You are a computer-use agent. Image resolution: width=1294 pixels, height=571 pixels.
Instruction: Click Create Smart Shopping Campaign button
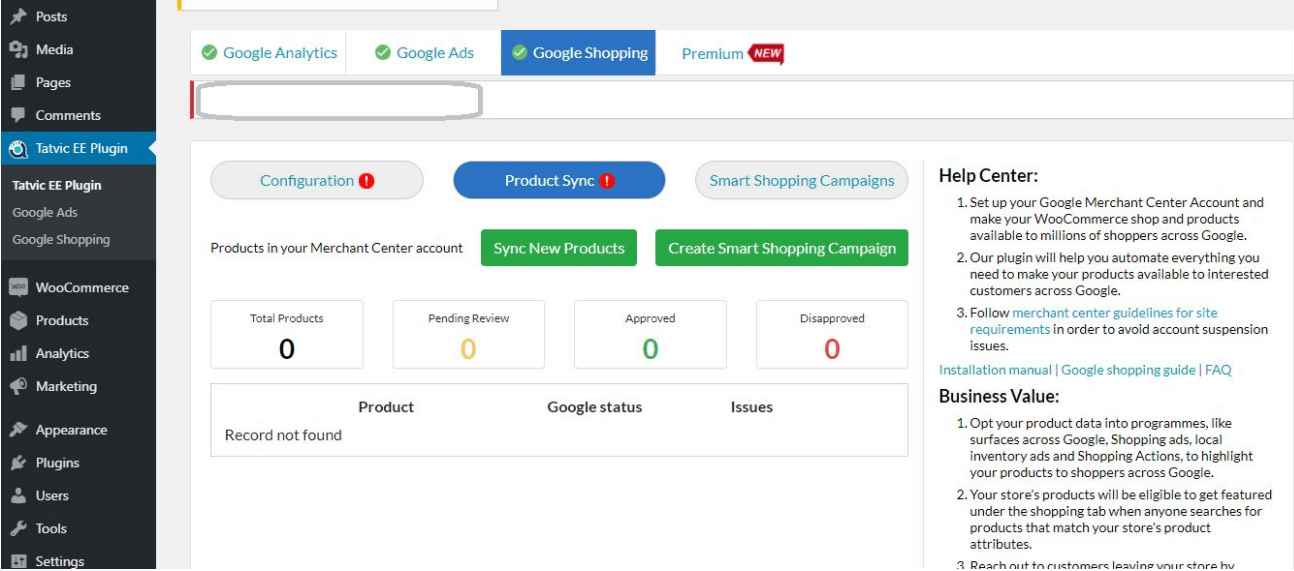[782, 248]
